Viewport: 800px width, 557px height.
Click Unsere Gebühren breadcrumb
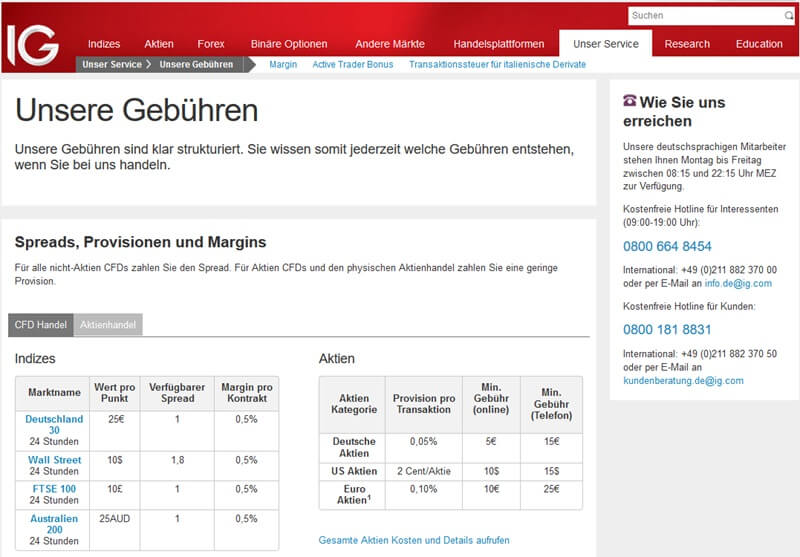196,64
